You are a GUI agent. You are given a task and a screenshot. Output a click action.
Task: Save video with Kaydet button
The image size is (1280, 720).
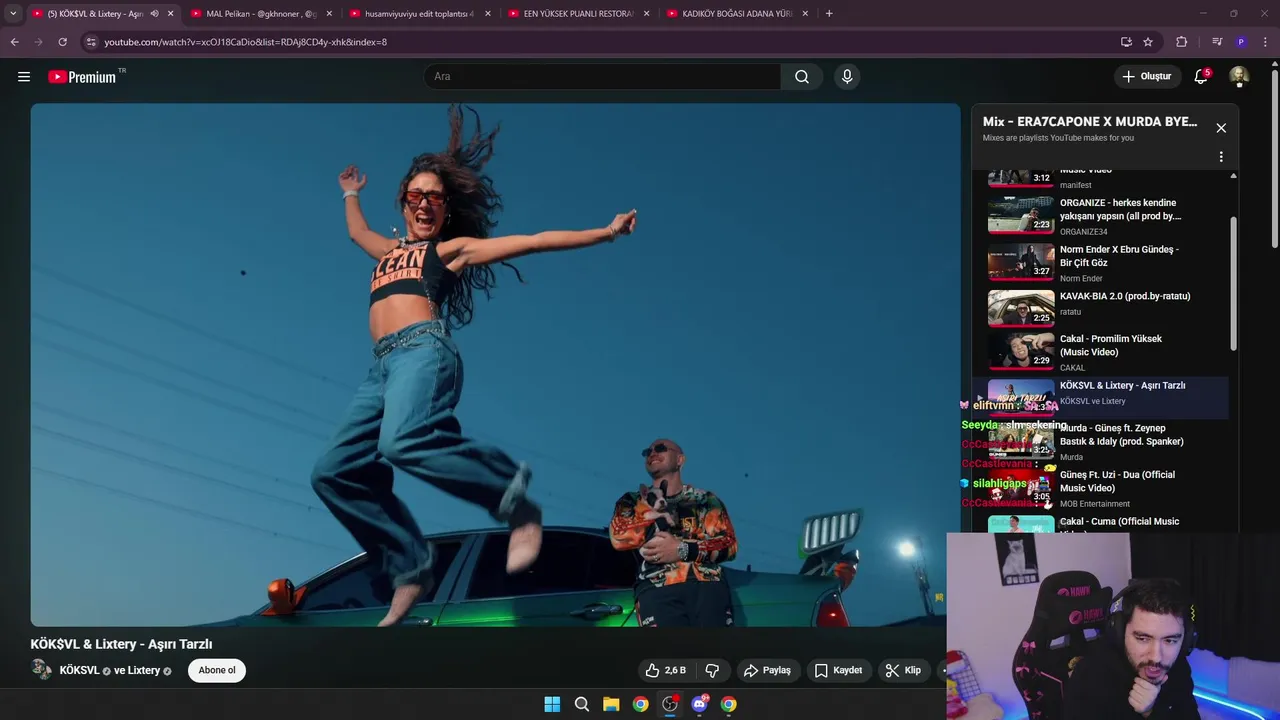pos(838,670)
